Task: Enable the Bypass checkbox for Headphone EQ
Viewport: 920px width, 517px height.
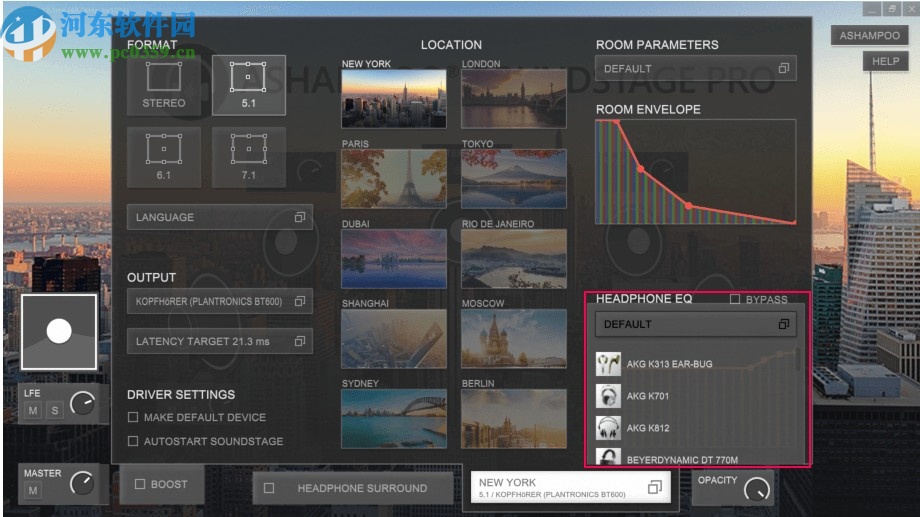Action: click(735, 299)
